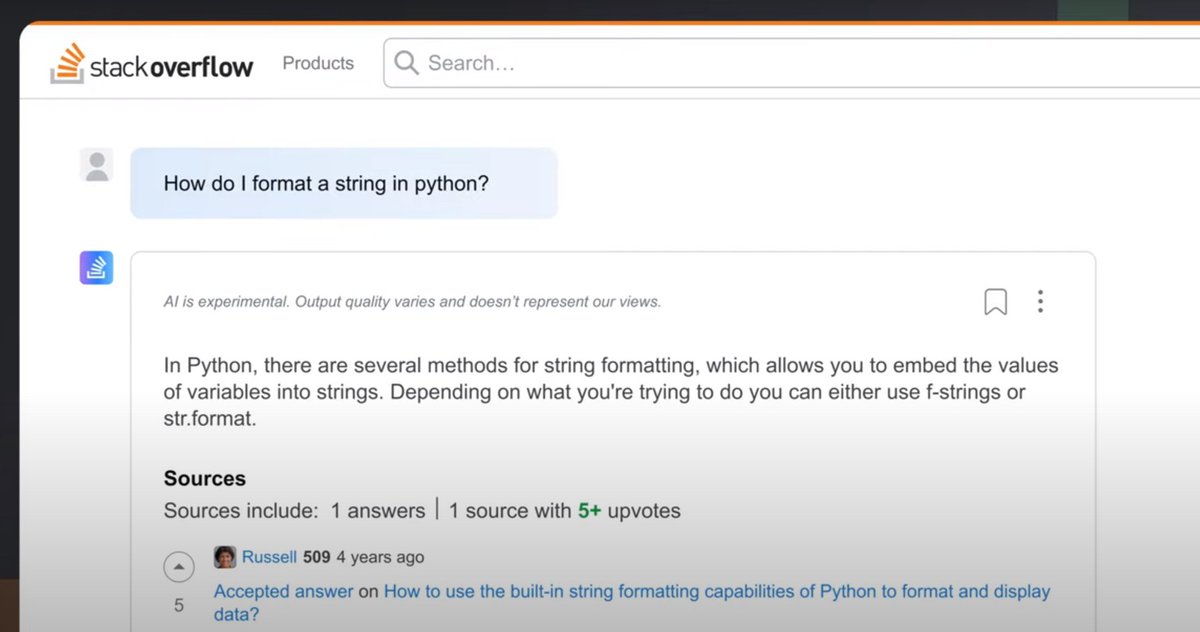Click the Stack Overflow logo
The width and height of the screenshot is (1200, 632).
click(x=151, y=63)
